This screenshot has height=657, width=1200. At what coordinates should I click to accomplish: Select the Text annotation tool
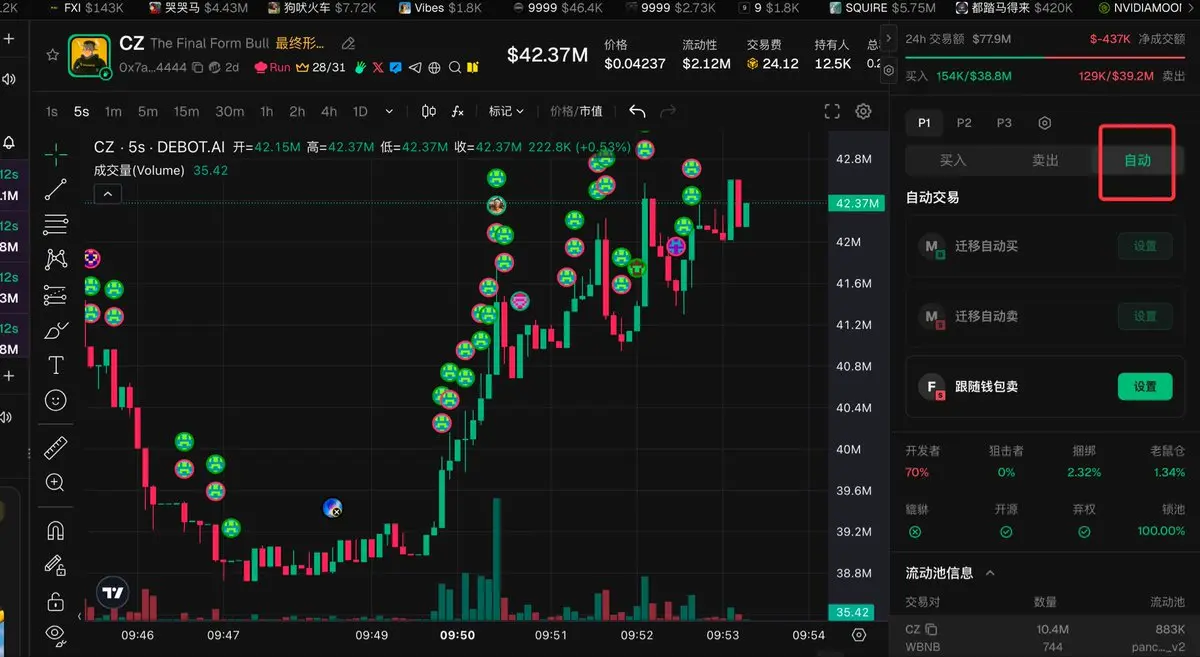tap(56, 365)
